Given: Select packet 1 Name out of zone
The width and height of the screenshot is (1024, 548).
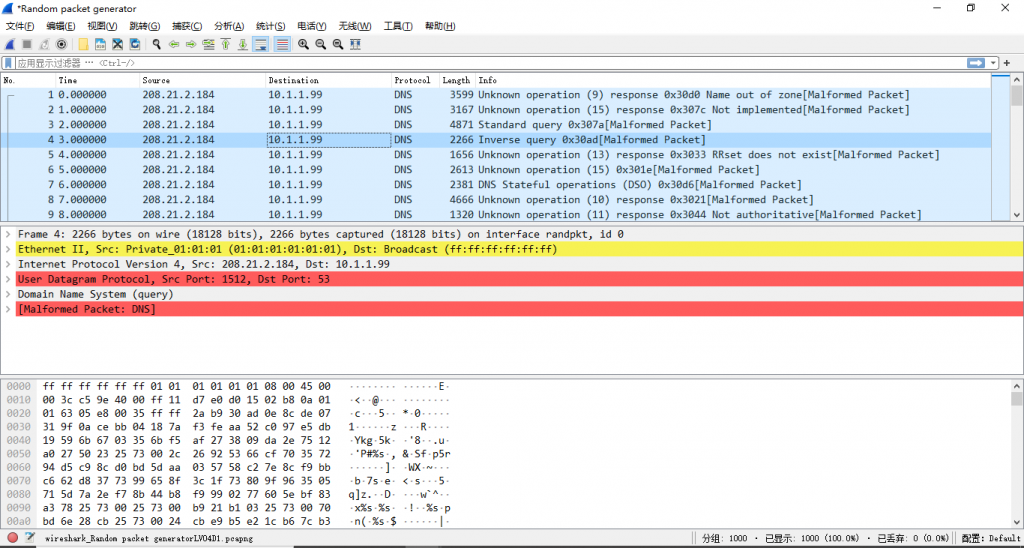Looking at the screenshot, I should point(496,95).
